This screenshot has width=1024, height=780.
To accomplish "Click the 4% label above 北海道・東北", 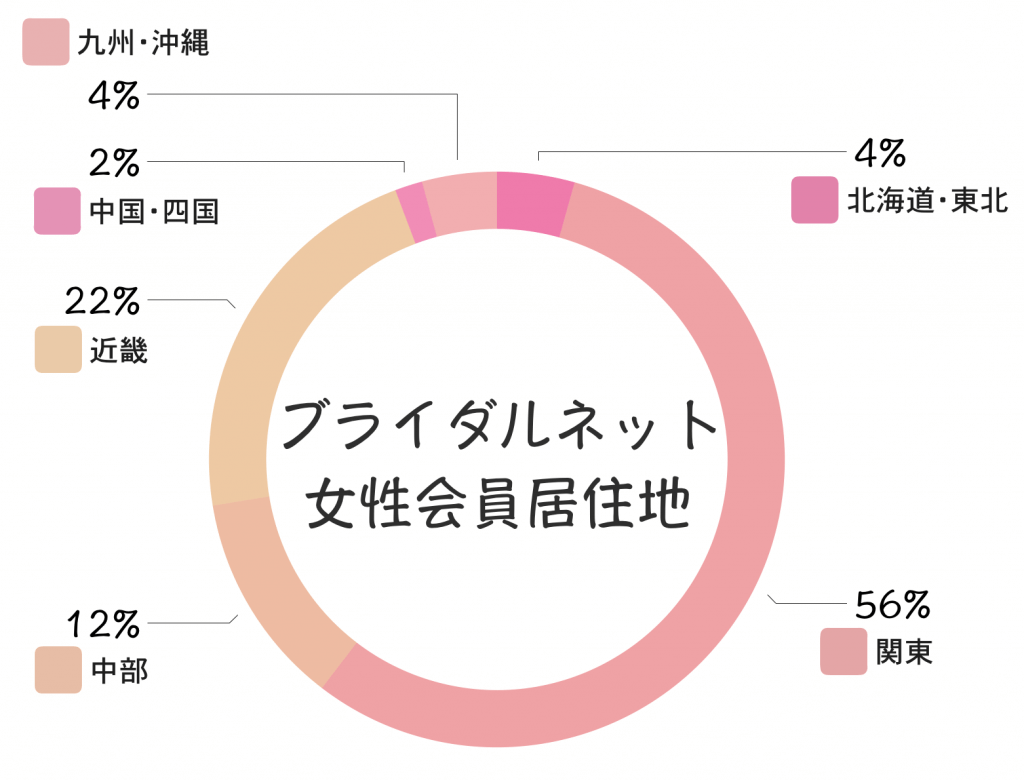I will tap(880, 154).
